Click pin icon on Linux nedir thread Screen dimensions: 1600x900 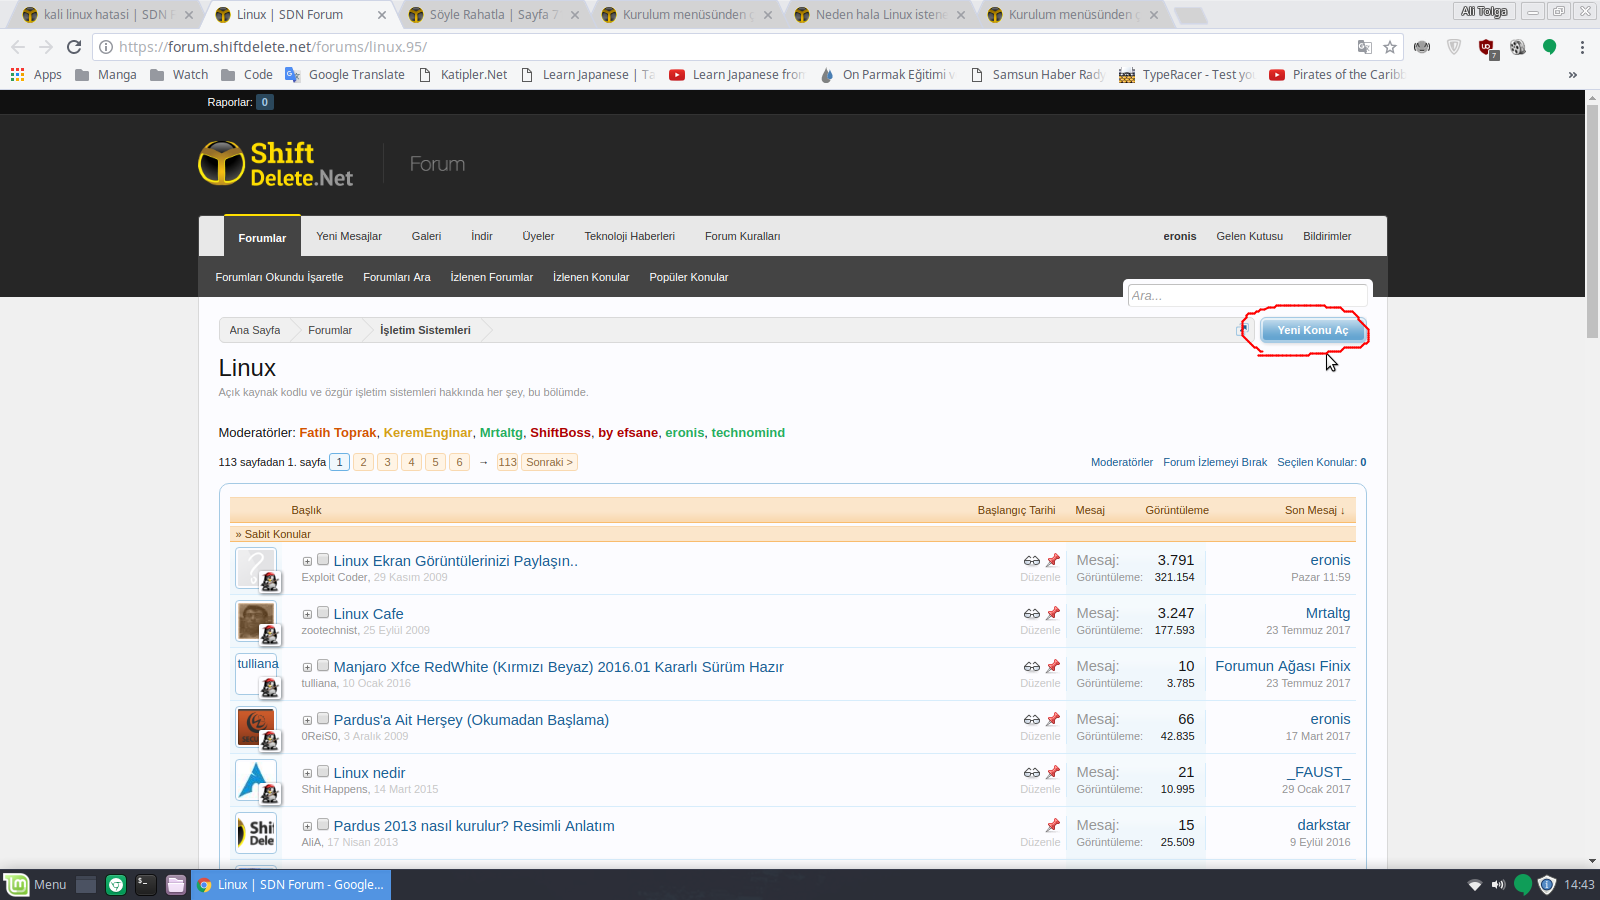(x=1053, y=773)
